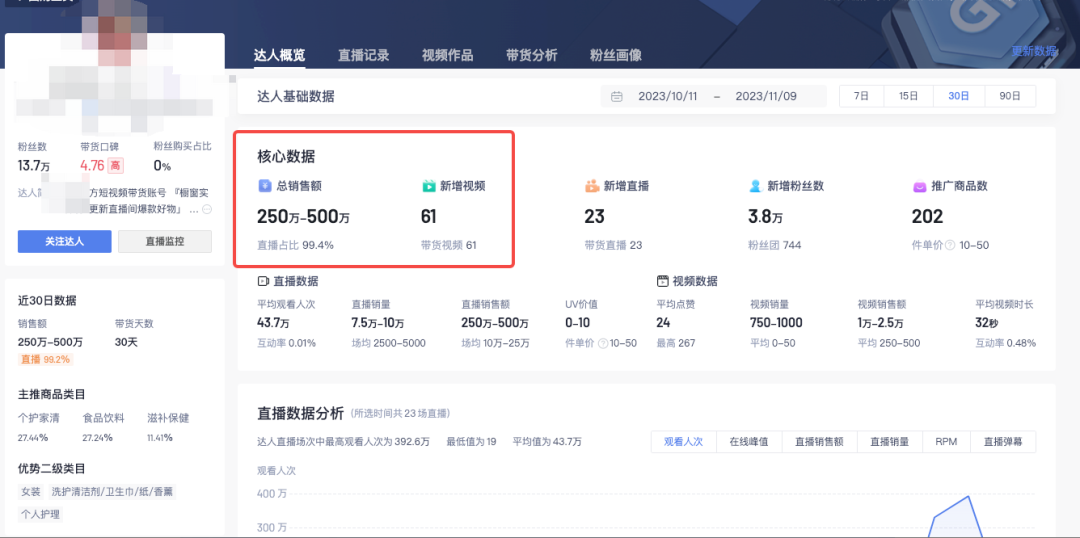Click the 关注达人 button
The width and height of the screenshot is (1080, 538).
64,241
